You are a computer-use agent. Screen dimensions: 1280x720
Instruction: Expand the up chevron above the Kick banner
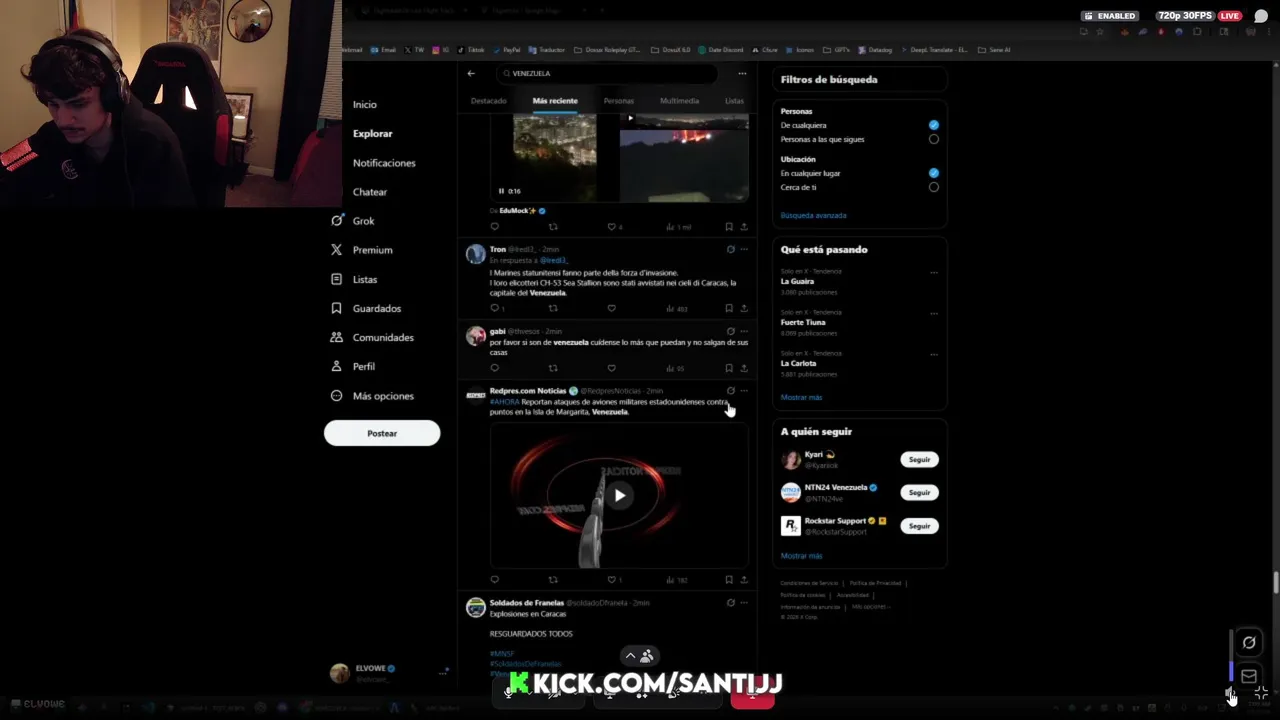pyautogui.click(x=630, y=656)
